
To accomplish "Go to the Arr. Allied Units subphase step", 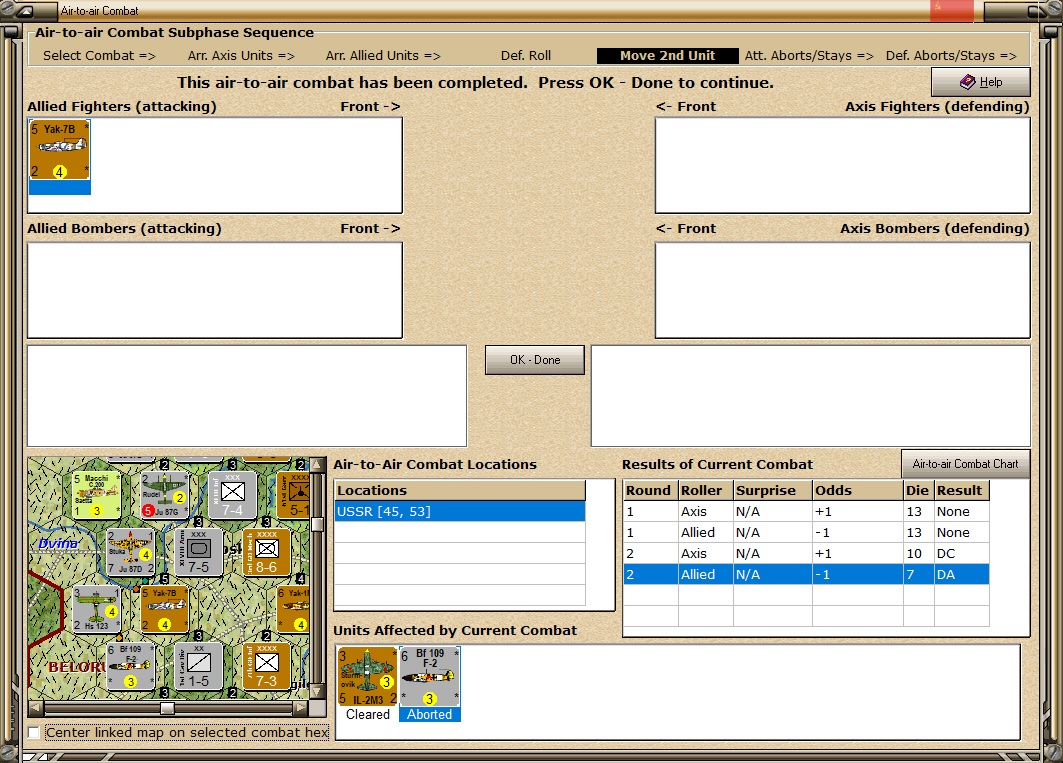I will coord(383,56).
